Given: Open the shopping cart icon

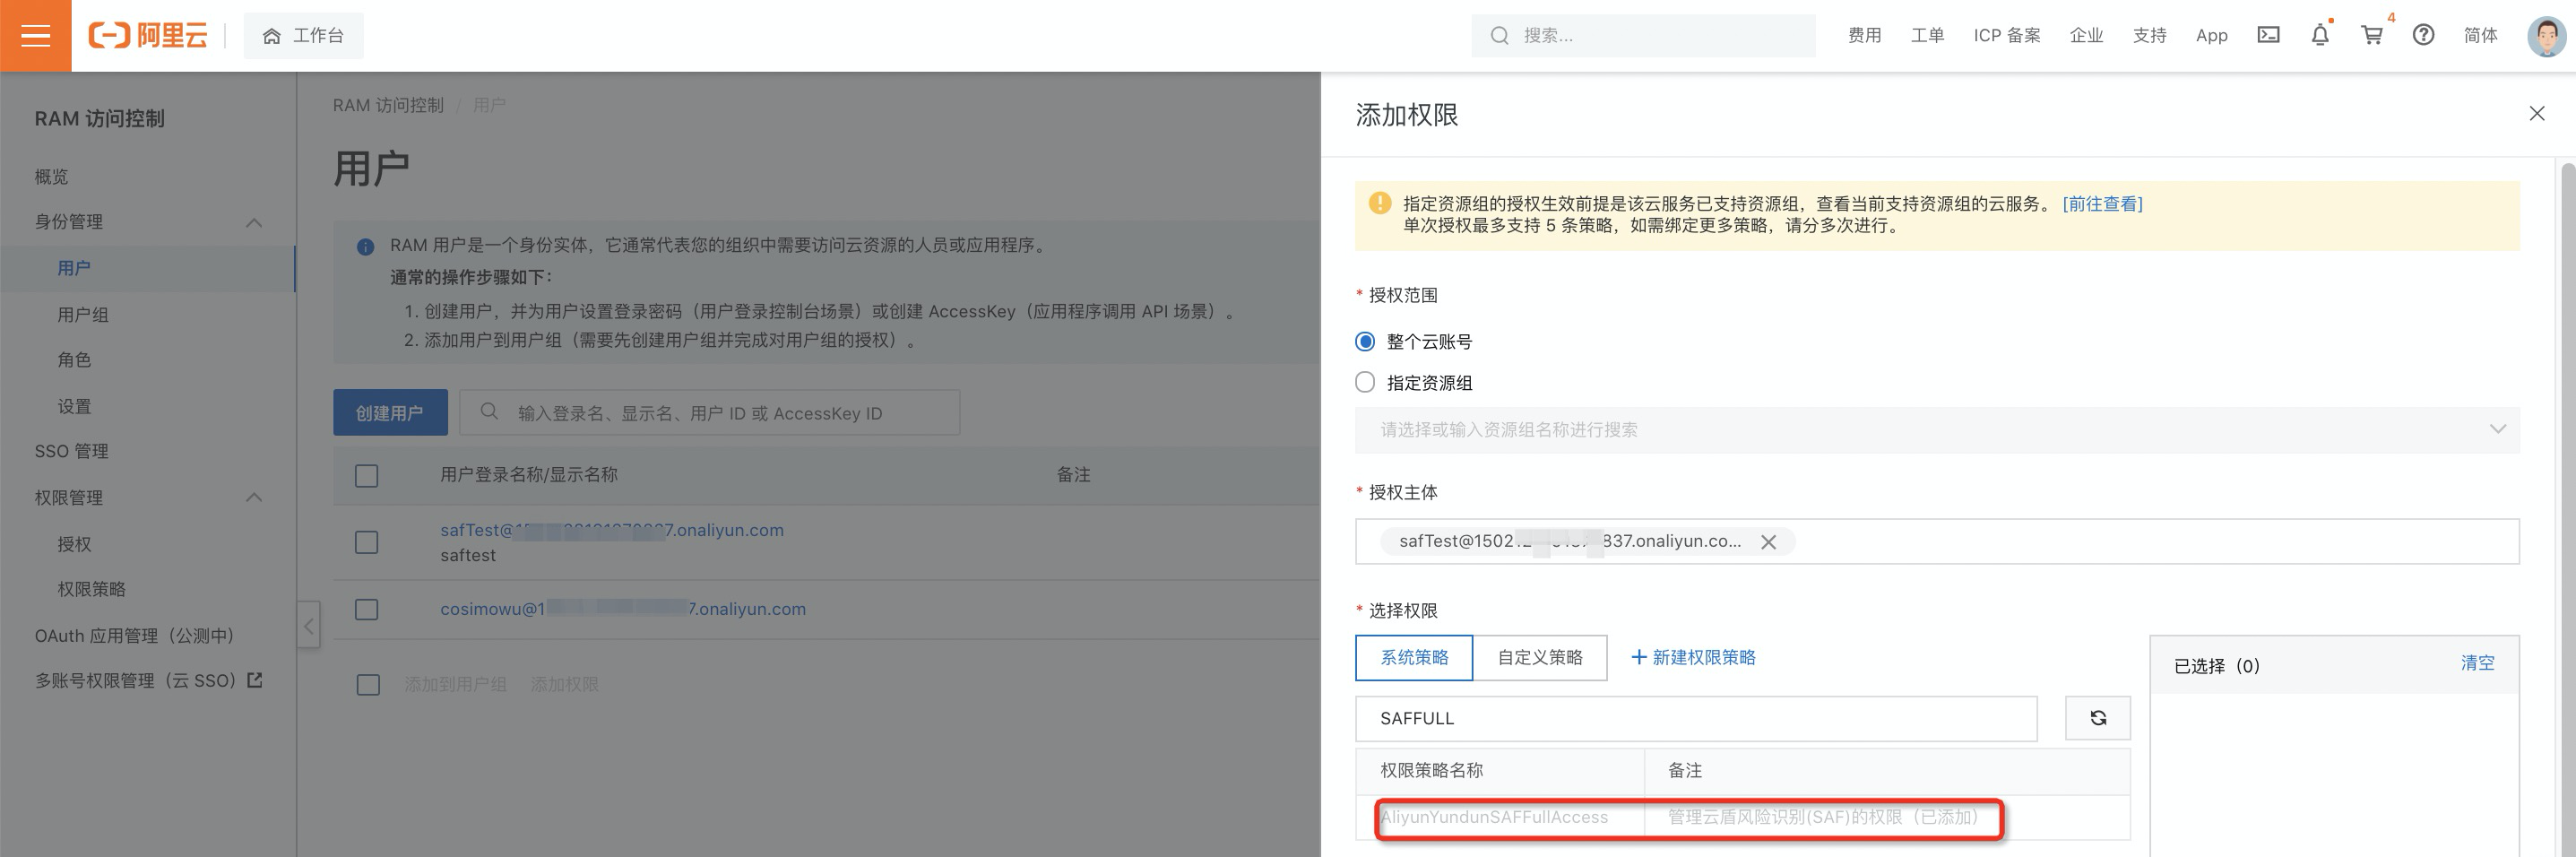Looking at the screenshot, I should [x=2372, y=35].
